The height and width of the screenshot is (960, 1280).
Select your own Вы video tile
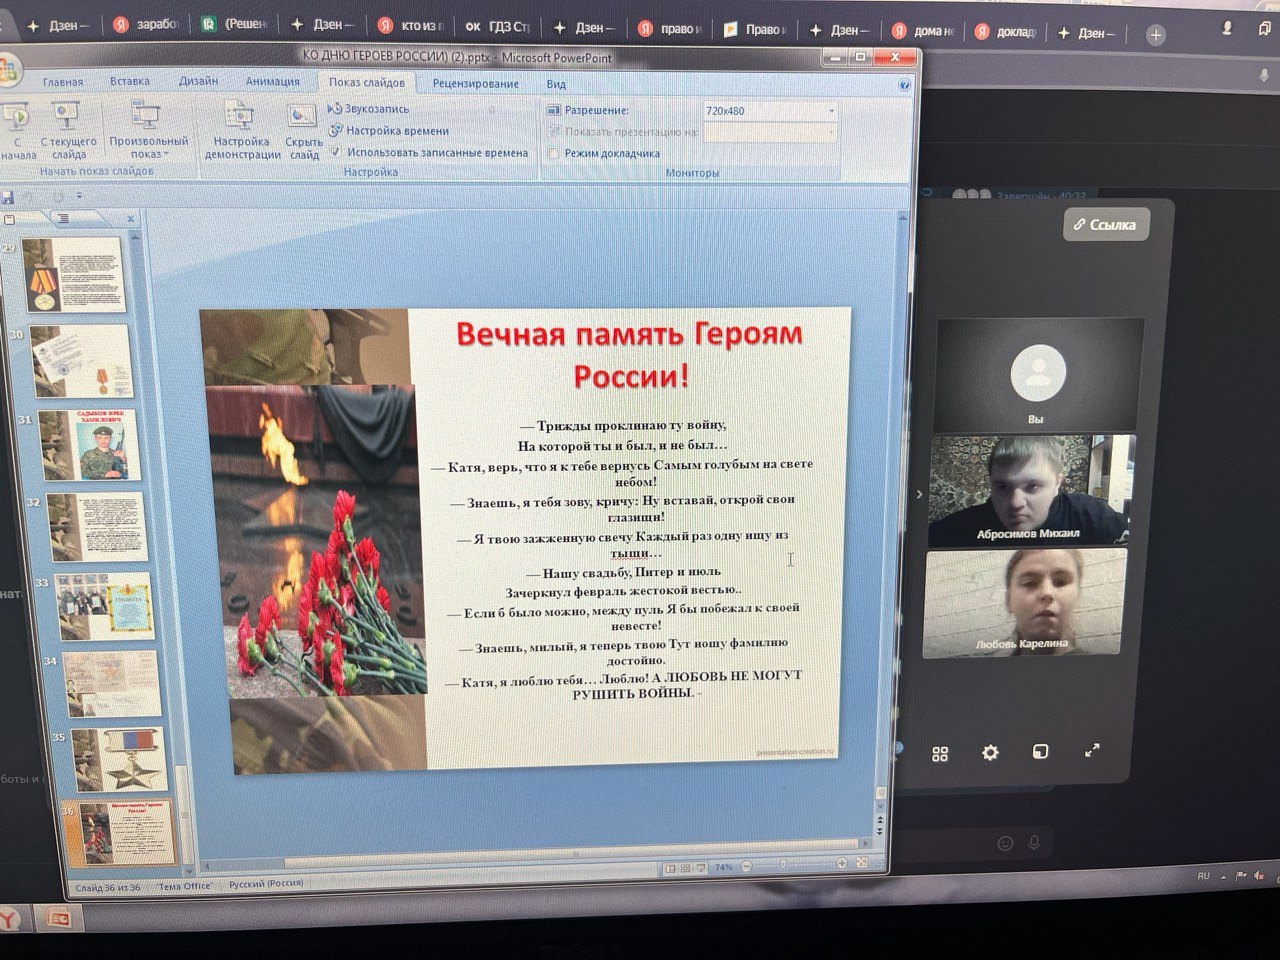click(x=1038, y=375)
